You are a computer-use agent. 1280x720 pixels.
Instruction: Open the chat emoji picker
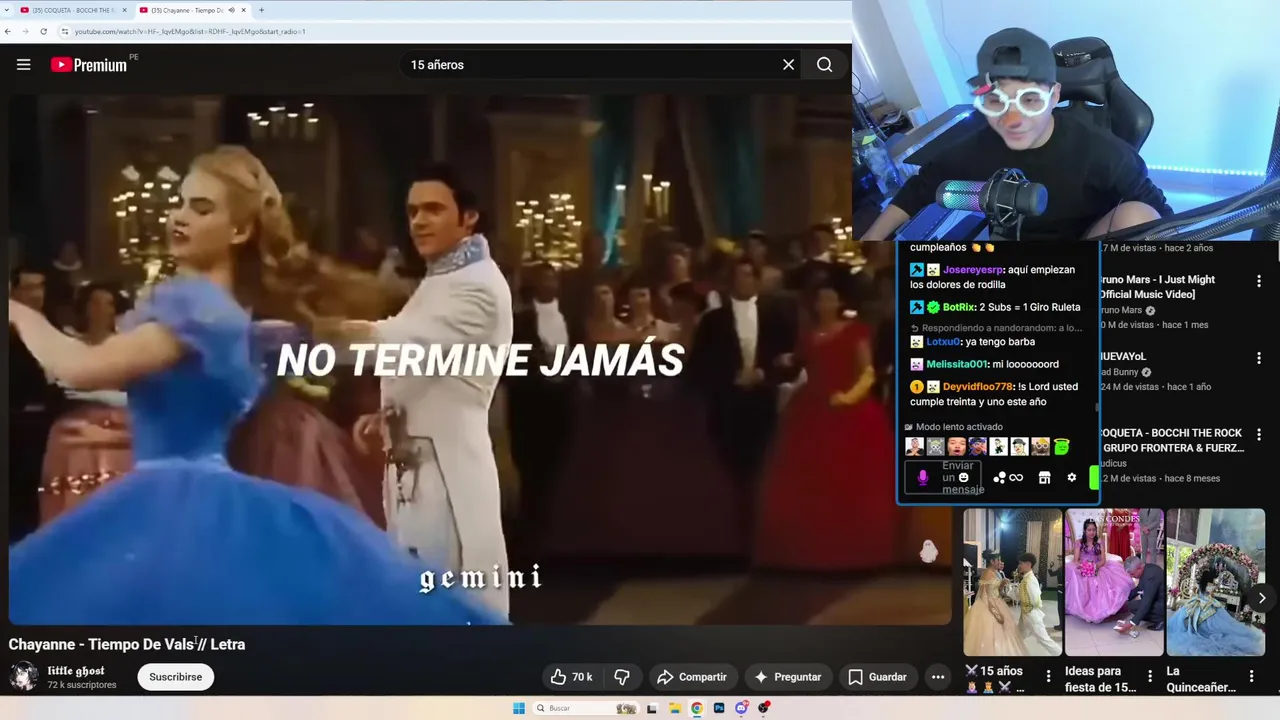(964, 477)
